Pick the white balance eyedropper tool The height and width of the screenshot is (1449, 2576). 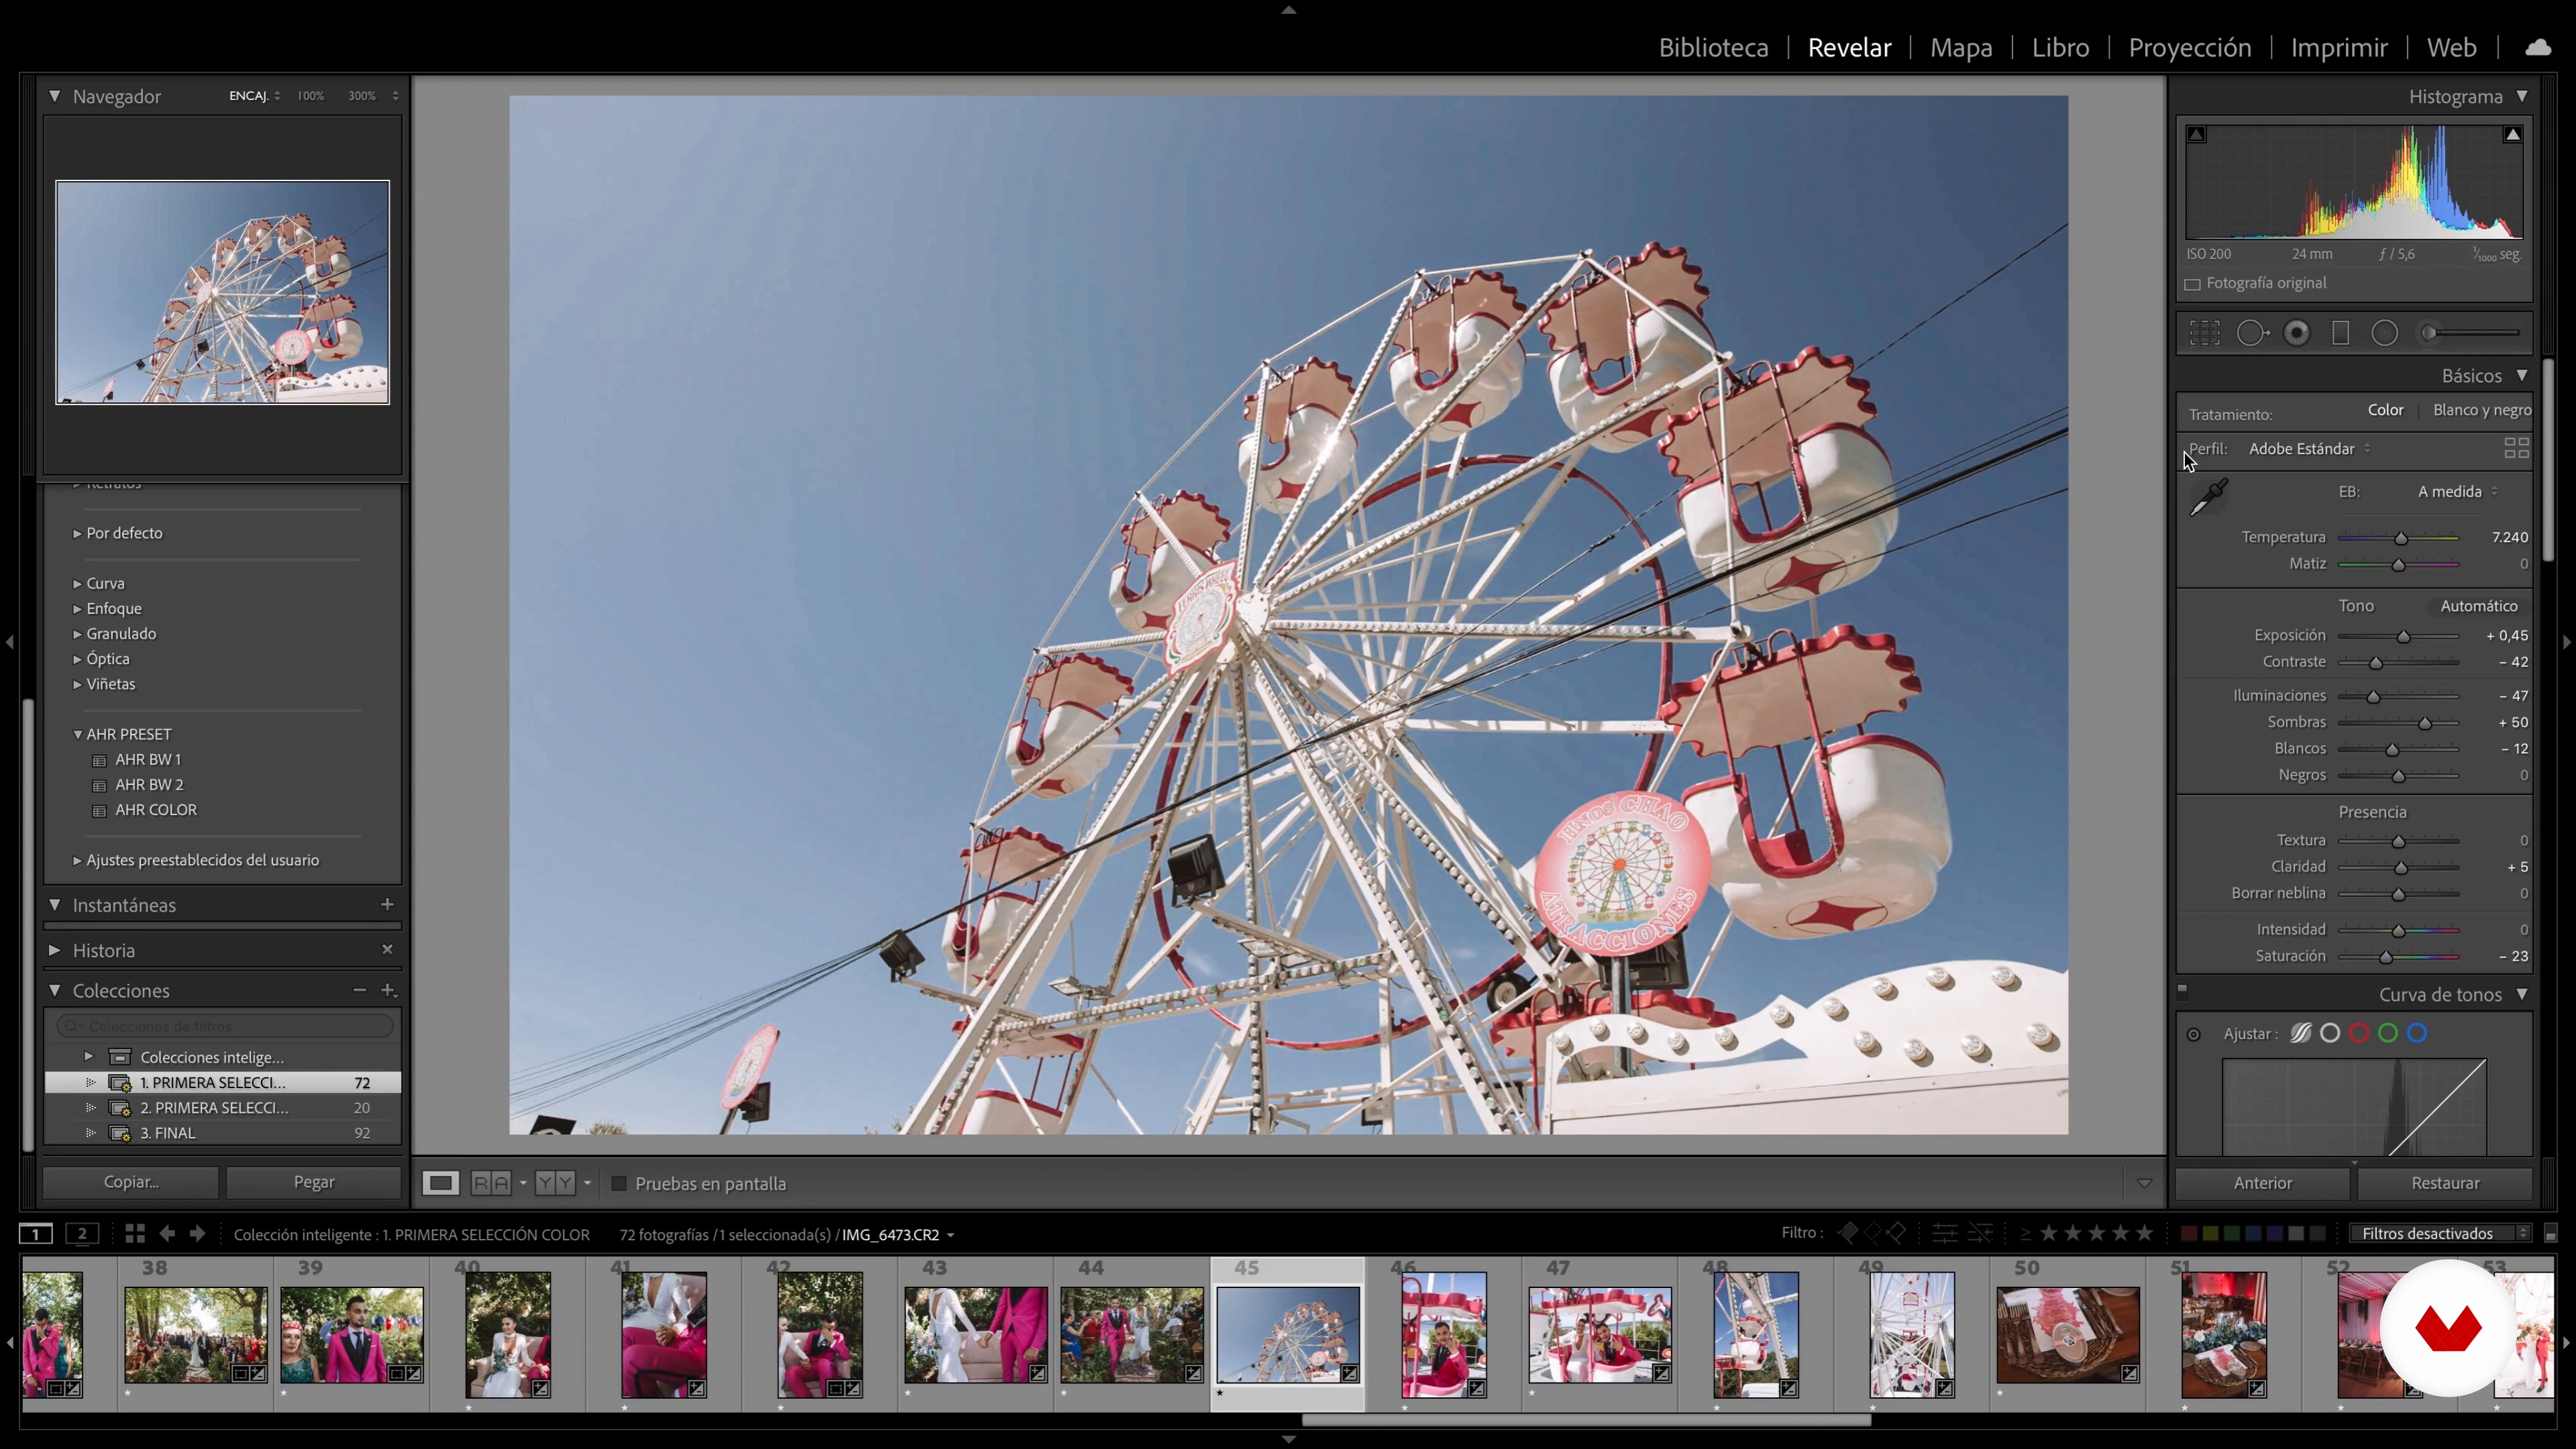[x=2209, y=497]
